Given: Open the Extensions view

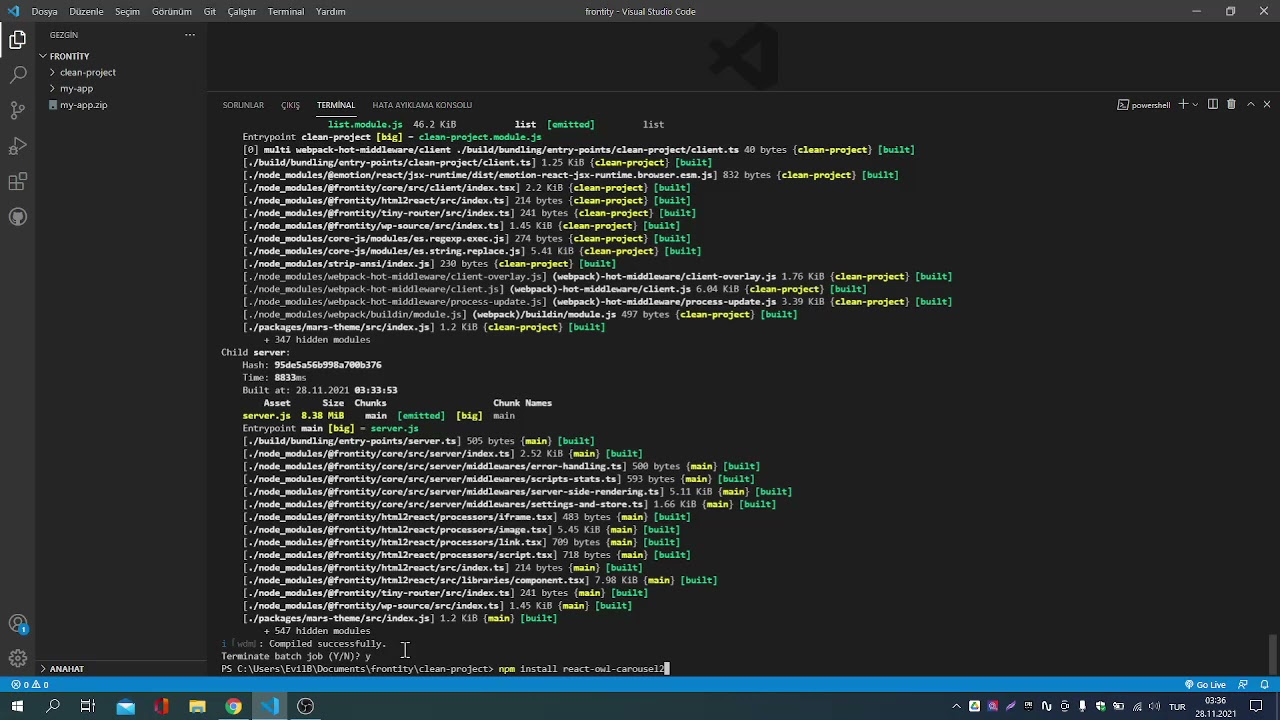Looking at the screenshot, I should (17, 182).
